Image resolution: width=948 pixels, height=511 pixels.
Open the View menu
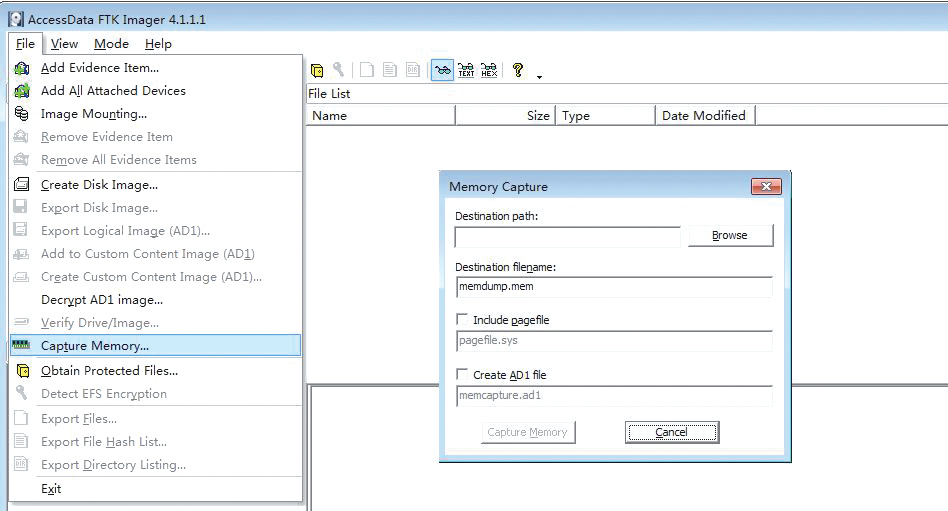pyautogui.click(x=64, y=44)
